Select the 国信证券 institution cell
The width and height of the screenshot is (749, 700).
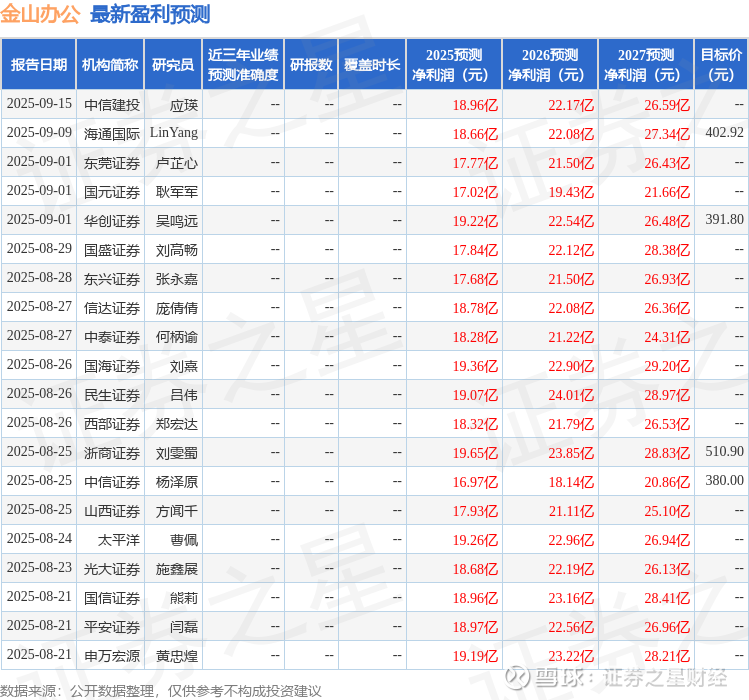click(110, 597)
